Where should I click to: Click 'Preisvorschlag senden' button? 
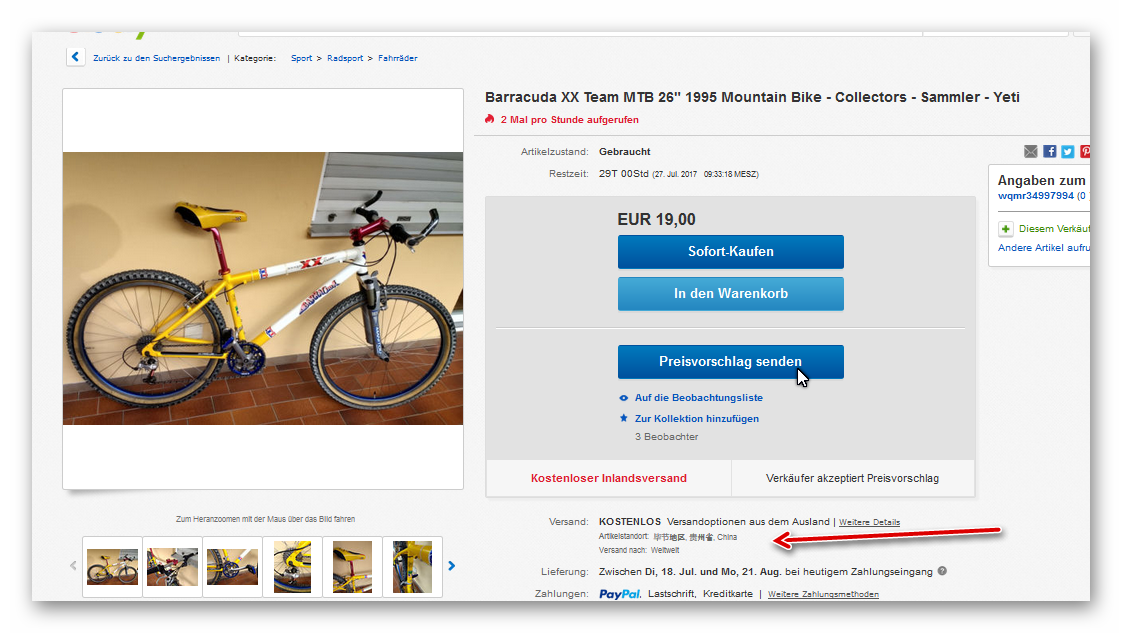click(730, 361)
